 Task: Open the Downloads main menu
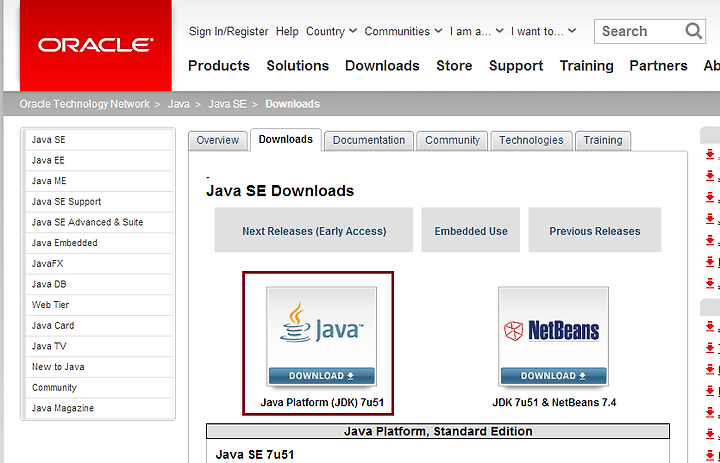point(382,66)
